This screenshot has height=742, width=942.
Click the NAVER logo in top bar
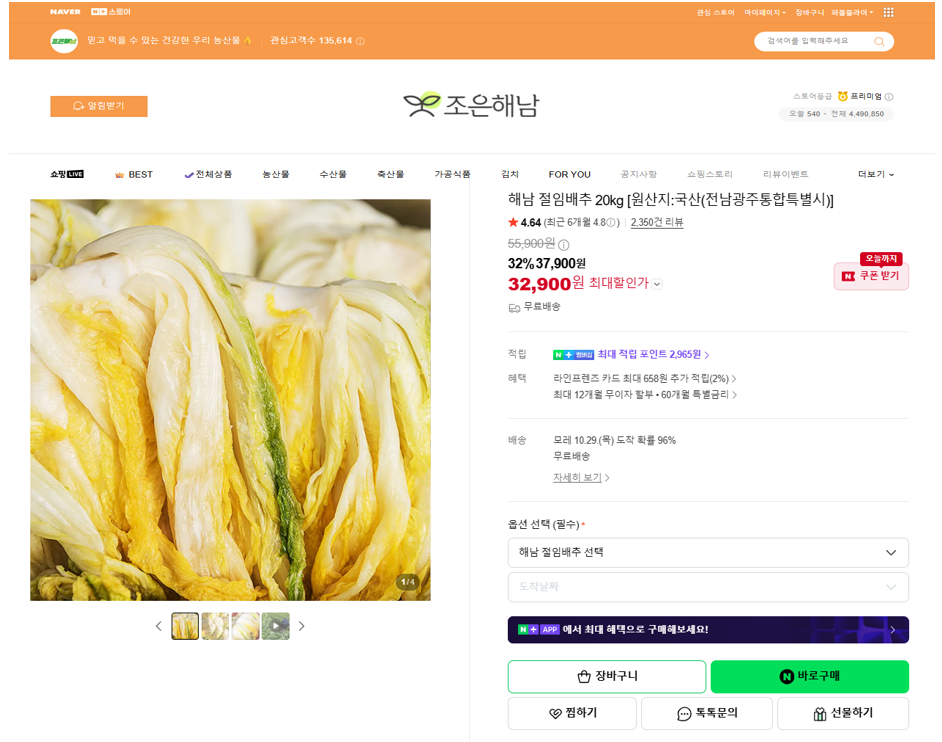point(65,12)
